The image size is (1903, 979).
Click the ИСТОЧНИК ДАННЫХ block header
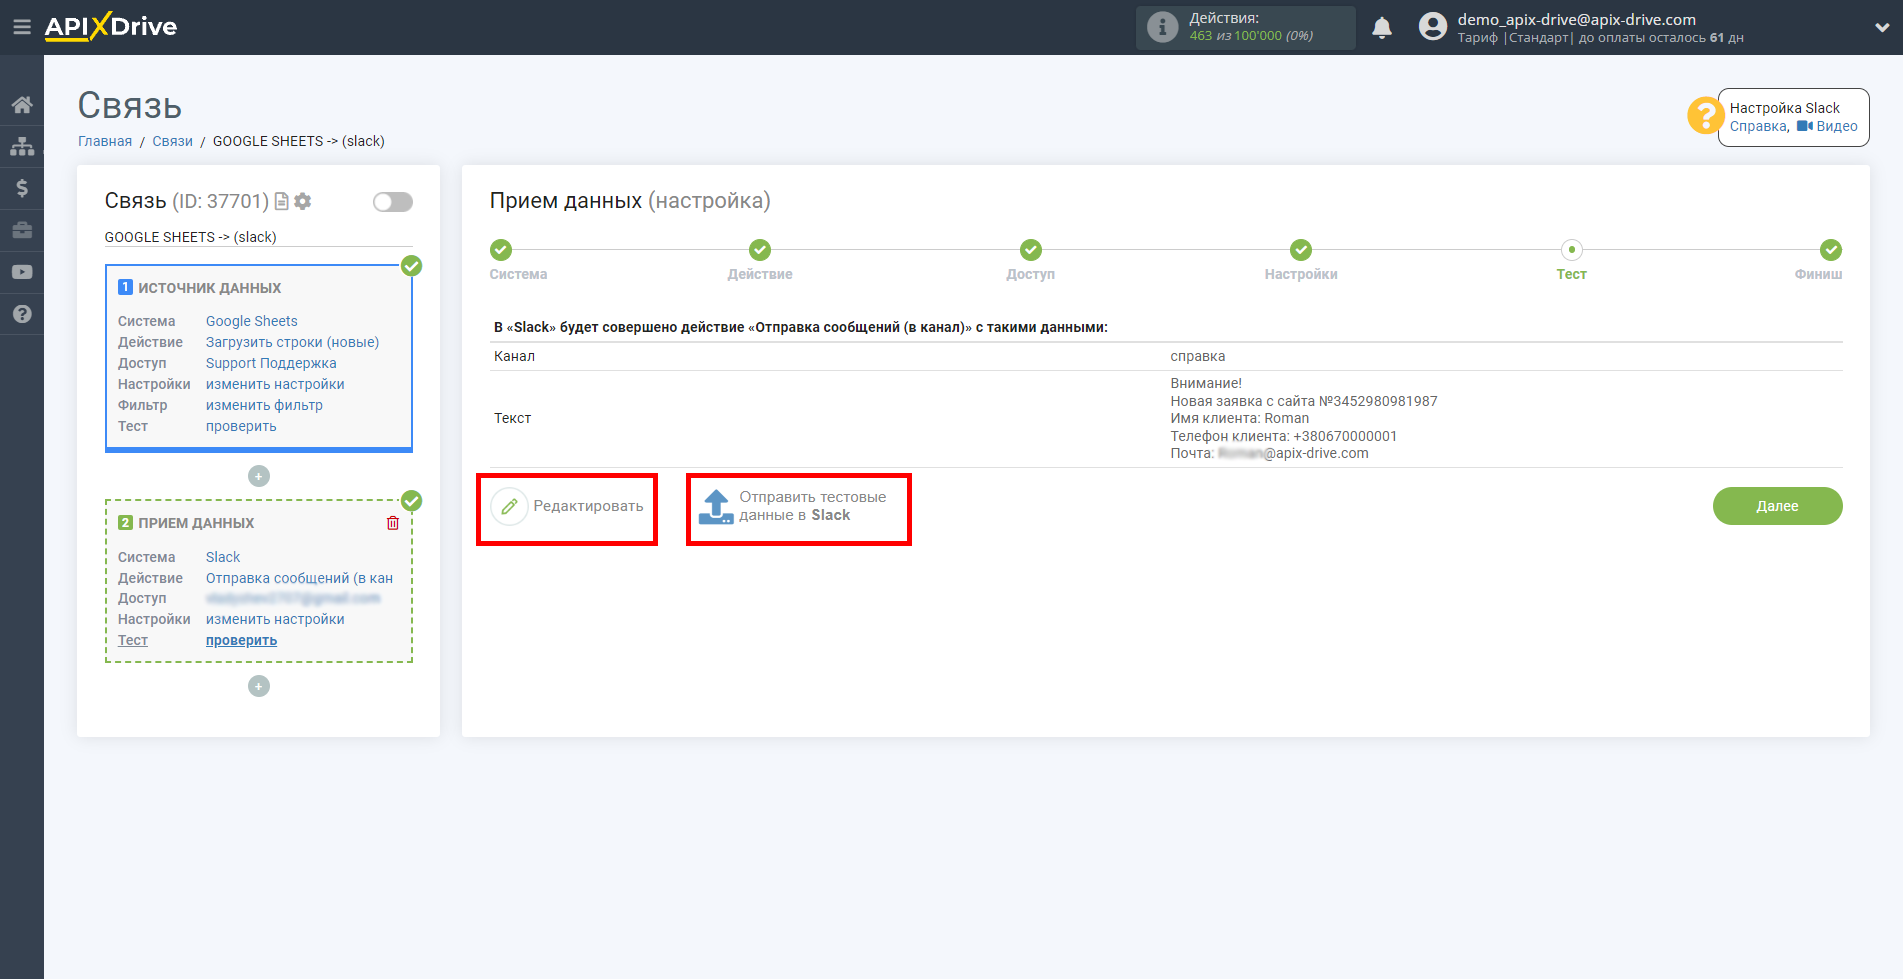point(209,288)
